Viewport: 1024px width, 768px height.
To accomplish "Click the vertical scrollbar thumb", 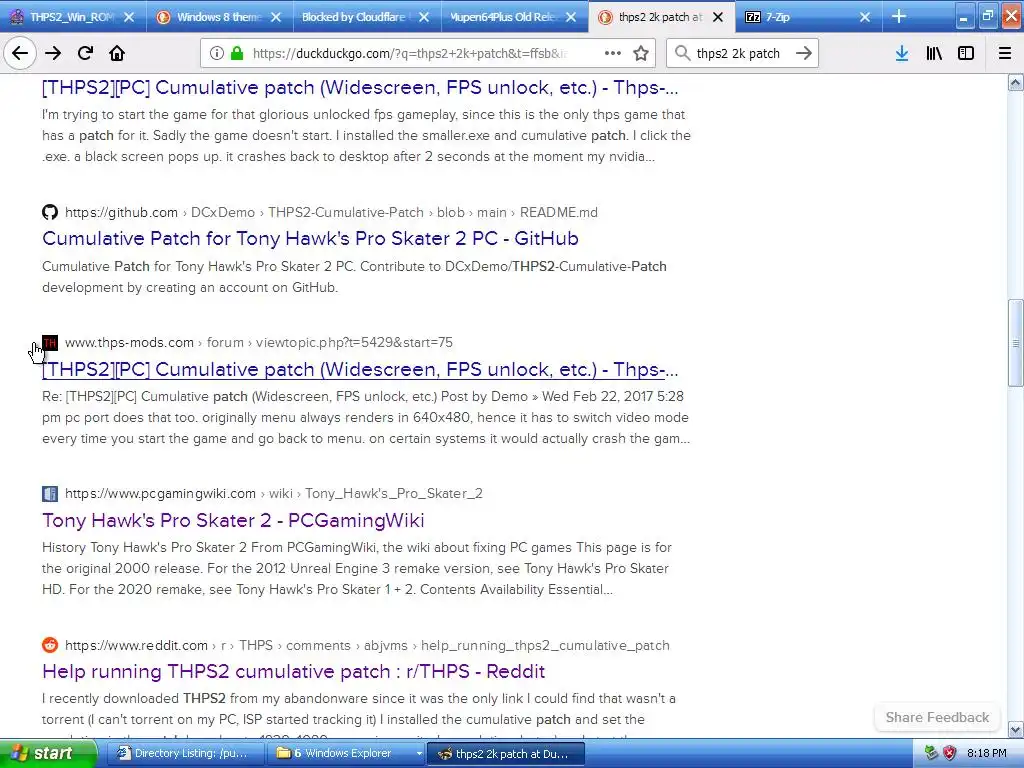I will [x=1016, y=343].
